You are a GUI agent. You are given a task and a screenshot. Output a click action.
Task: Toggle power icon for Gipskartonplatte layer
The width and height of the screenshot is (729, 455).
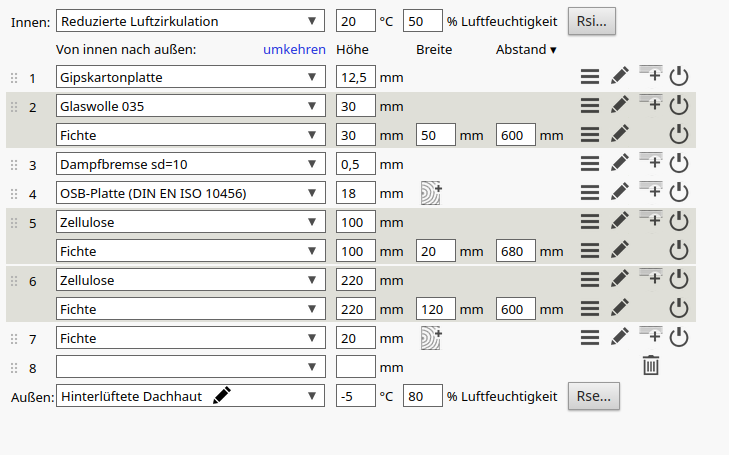tap(679, 76)
